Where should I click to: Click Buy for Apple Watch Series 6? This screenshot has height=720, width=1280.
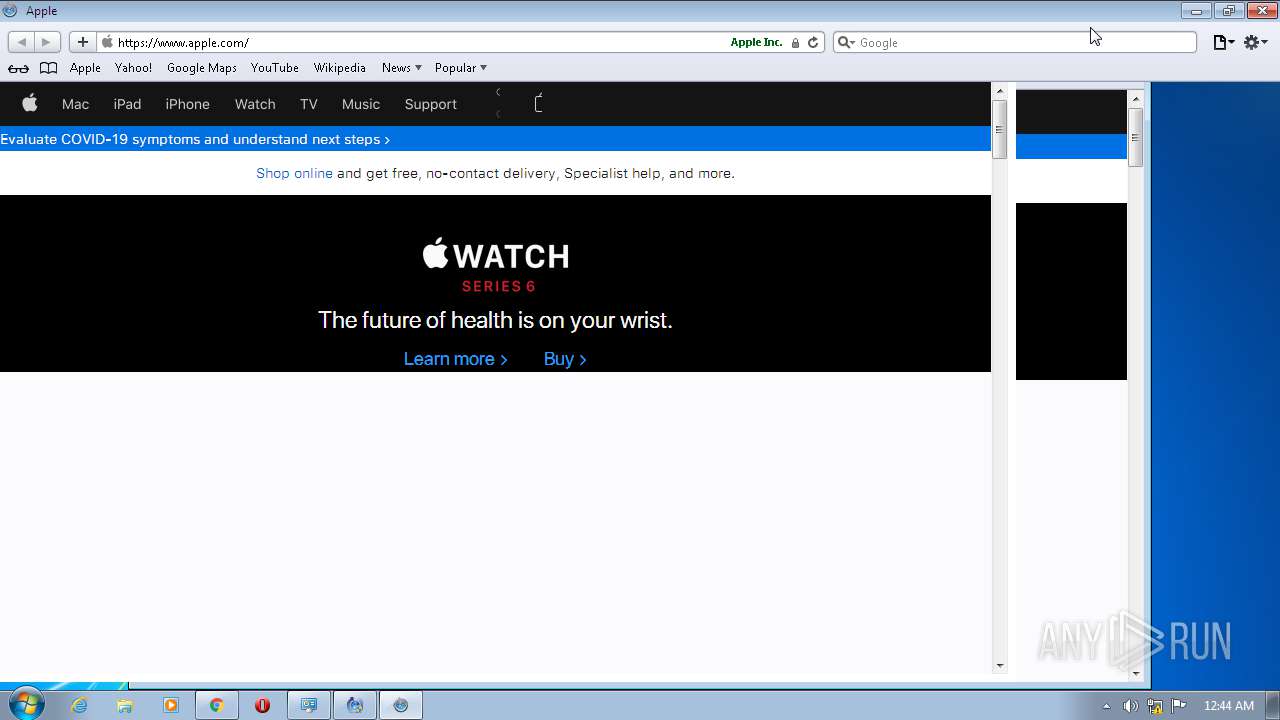(565, 359)
